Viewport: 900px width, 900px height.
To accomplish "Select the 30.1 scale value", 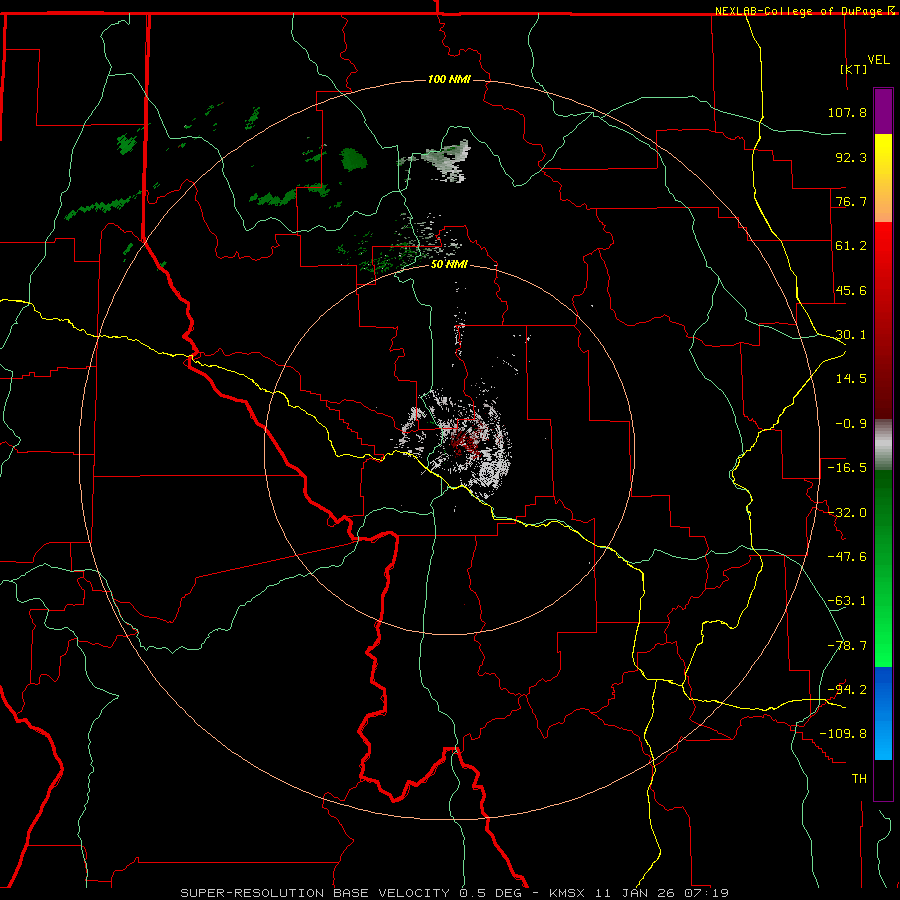I will pyautogui.click(x=851, y=335).
